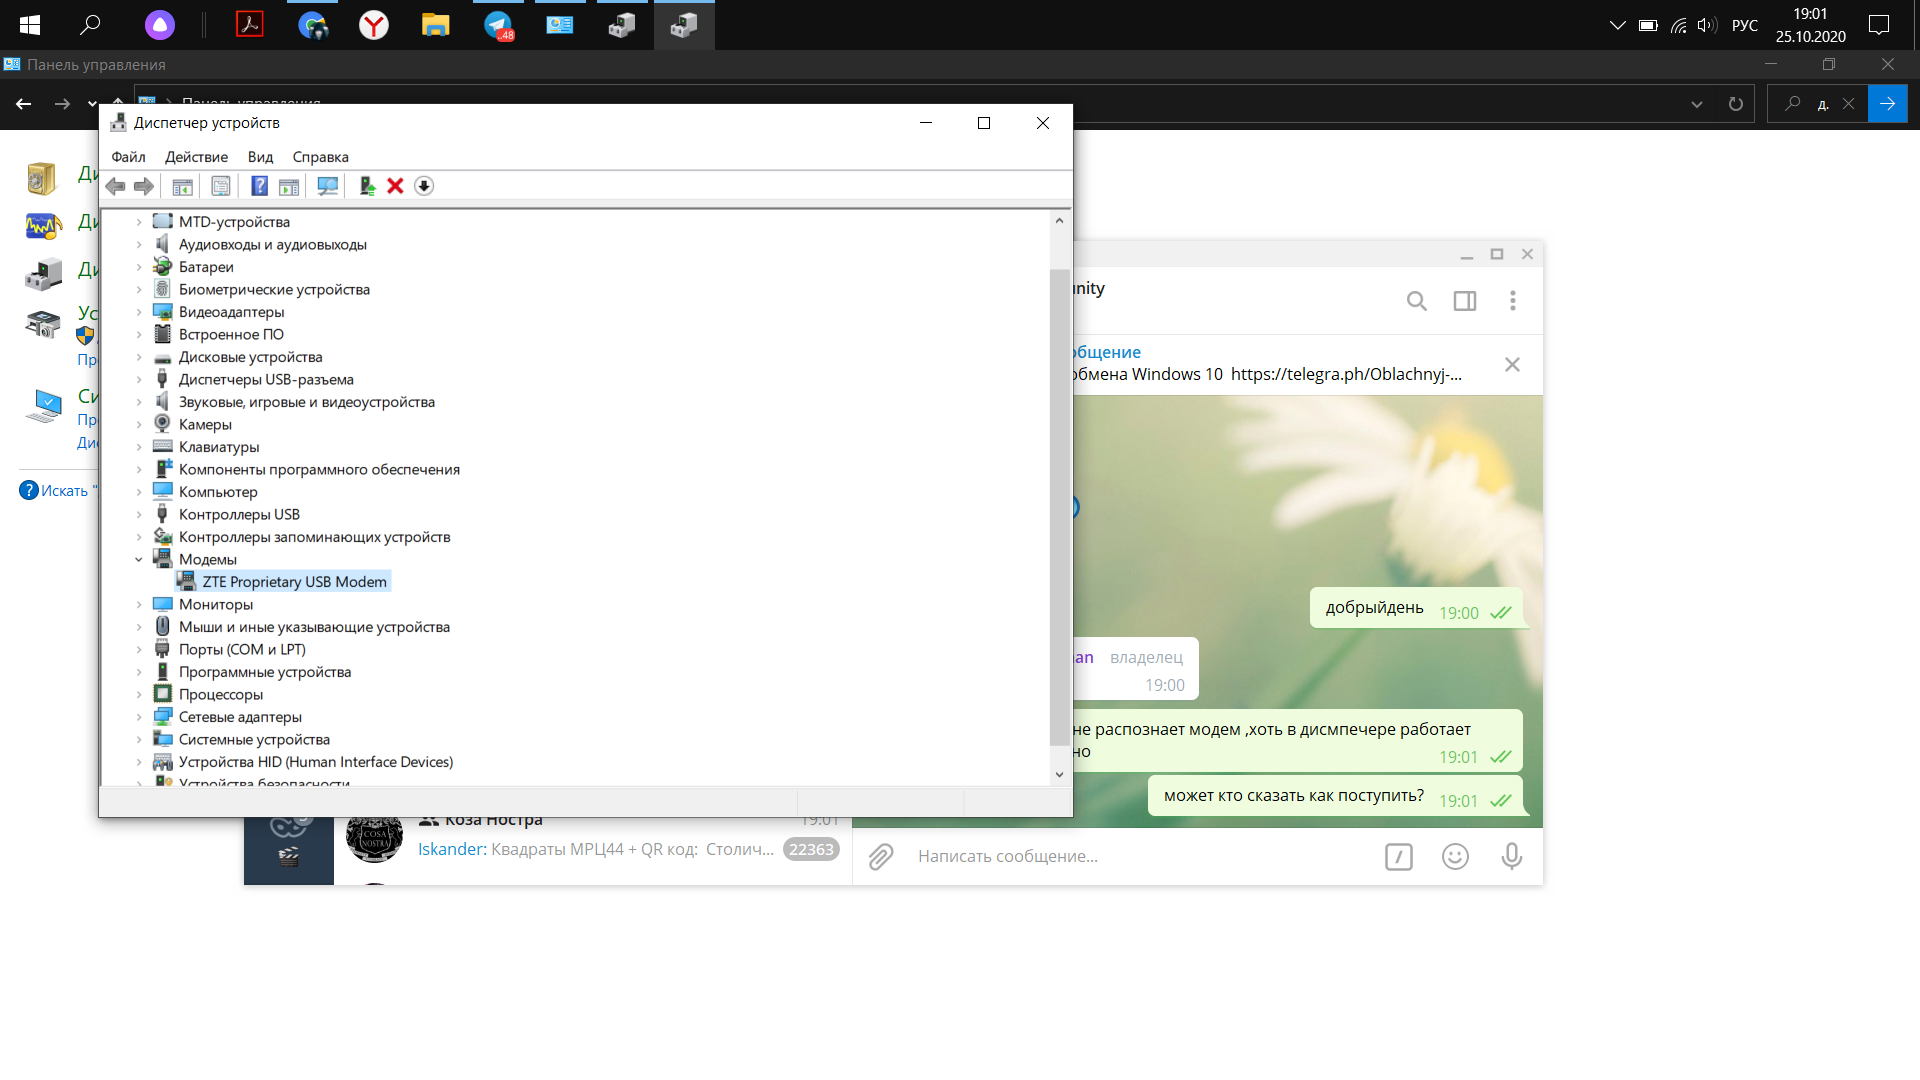Select Встроенное ПО tree item
This screenshot has width=1920, height=1080.
(x=231, y=335)
